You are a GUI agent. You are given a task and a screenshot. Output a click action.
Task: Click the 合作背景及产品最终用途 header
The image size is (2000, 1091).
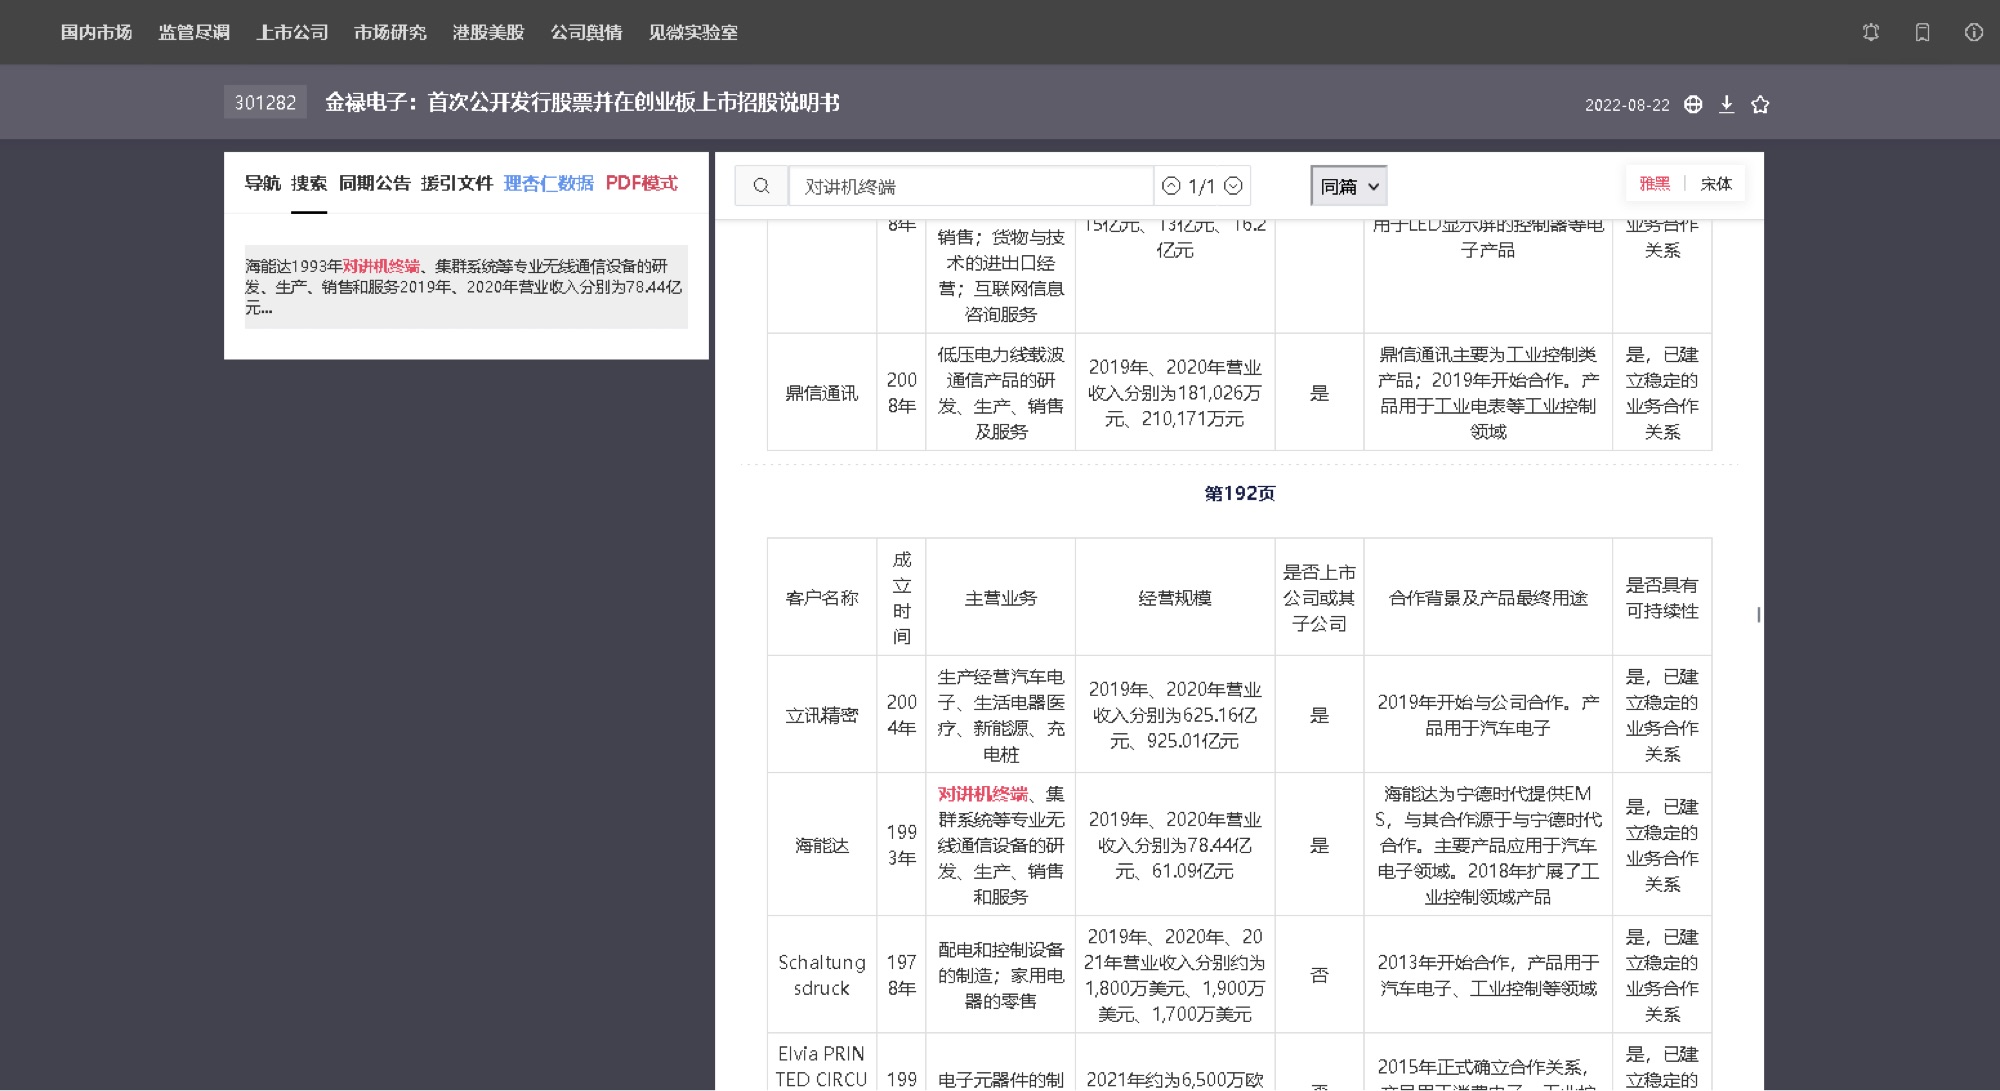(1488, 598)
